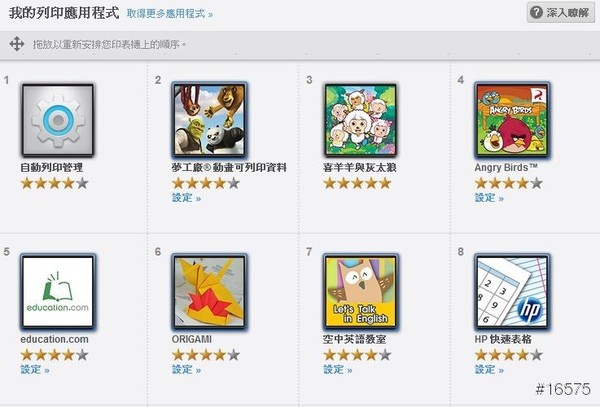The image size is (600, 407).
Task: Click the Angry Birds™ title text
Action: coord(506,168)
